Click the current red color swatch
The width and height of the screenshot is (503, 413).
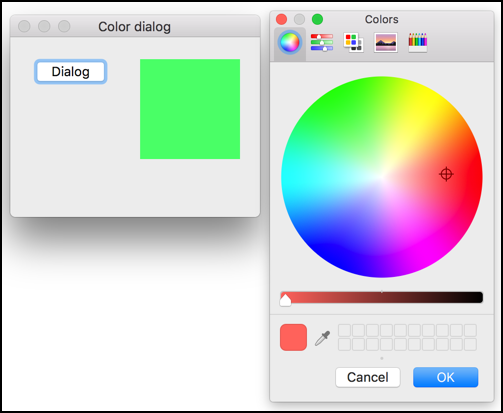[293, 337]
